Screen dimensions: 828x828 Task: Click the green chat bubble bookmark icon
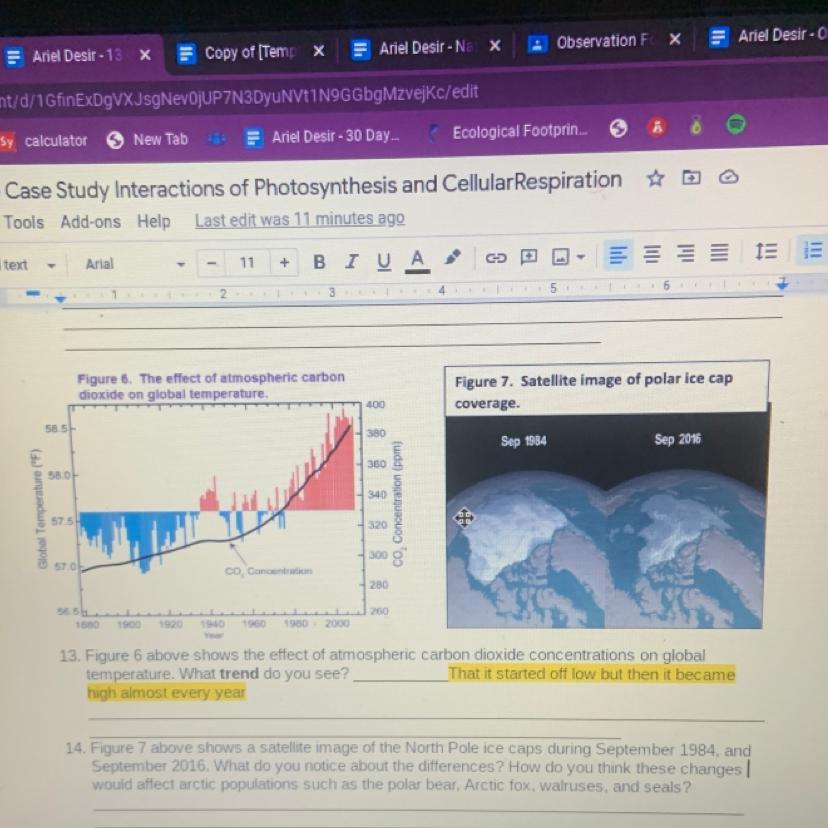click(736, 125)
